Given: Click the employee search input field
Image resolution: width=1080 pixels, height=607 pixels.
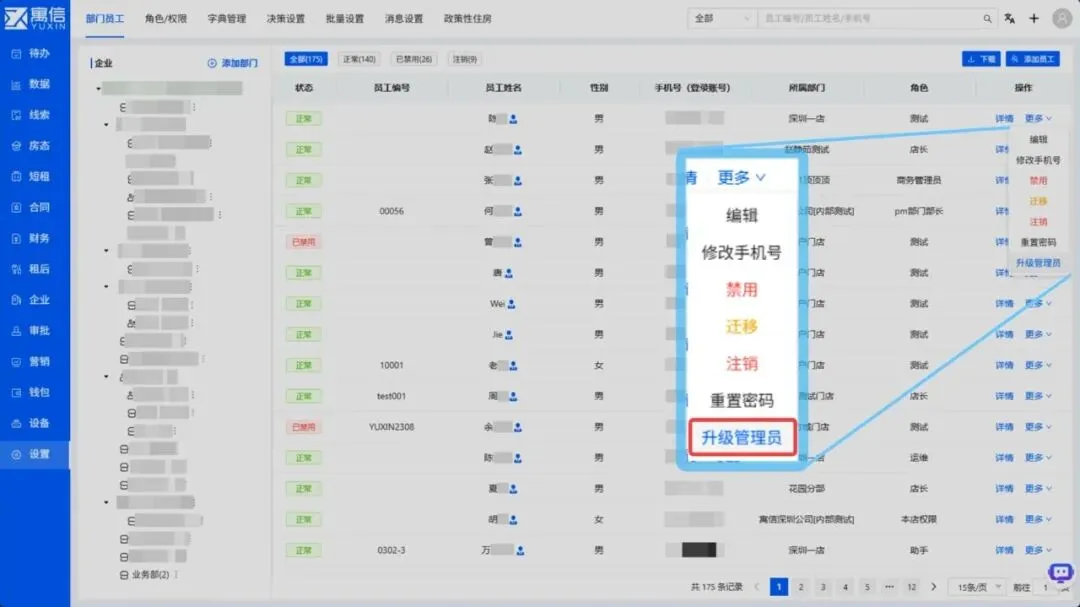Looking at the screenshot, I should 869,19.
